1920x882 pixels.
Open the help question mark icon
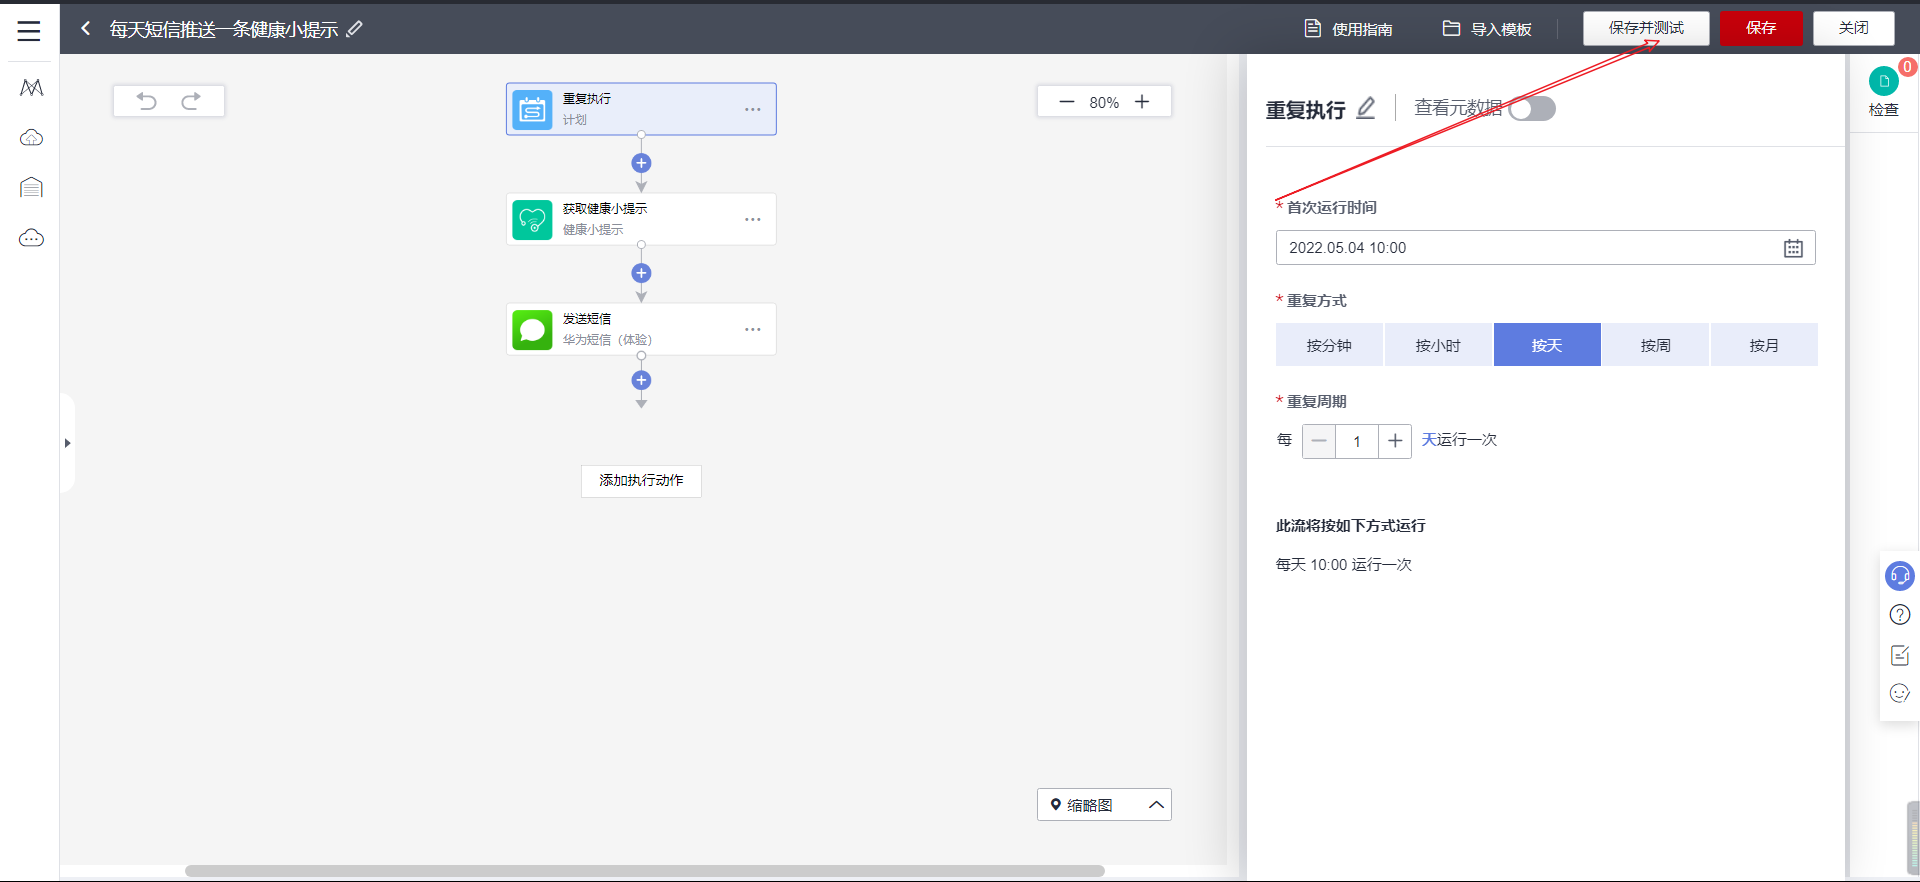1900,615
